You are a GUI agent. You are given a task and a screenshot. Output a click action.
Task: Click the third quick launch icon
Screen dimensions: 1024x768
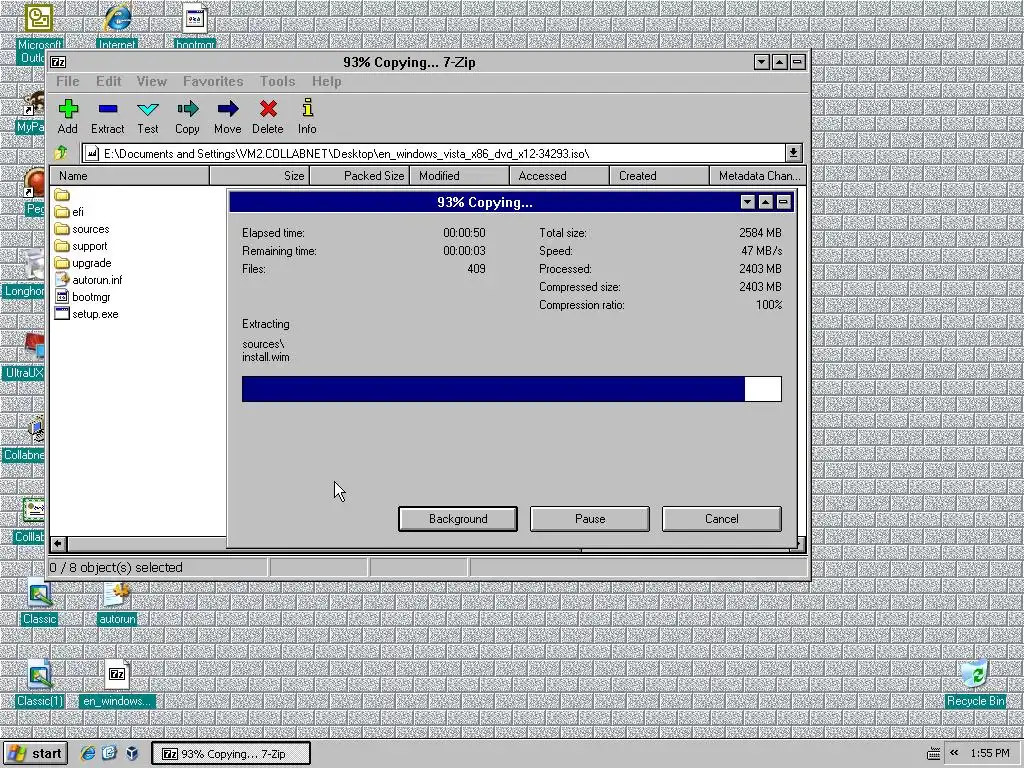pos(132,753)
